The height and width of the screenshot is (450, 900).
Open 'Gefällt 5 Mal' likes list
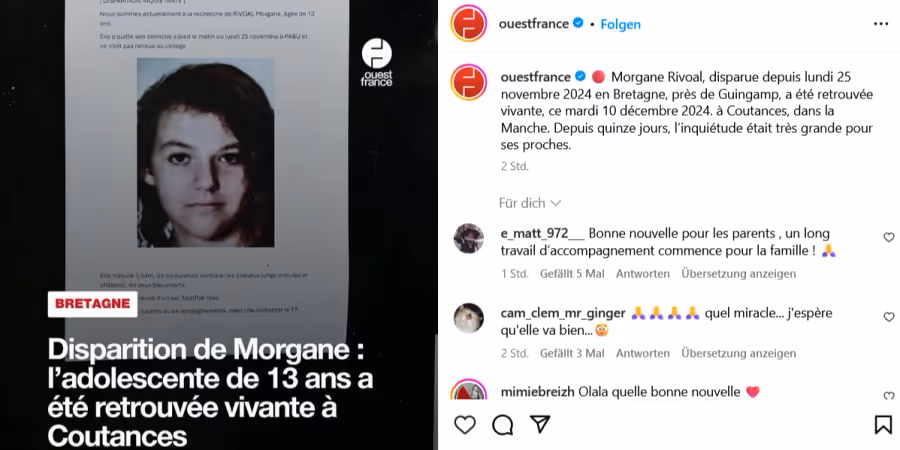click(572, 274)
